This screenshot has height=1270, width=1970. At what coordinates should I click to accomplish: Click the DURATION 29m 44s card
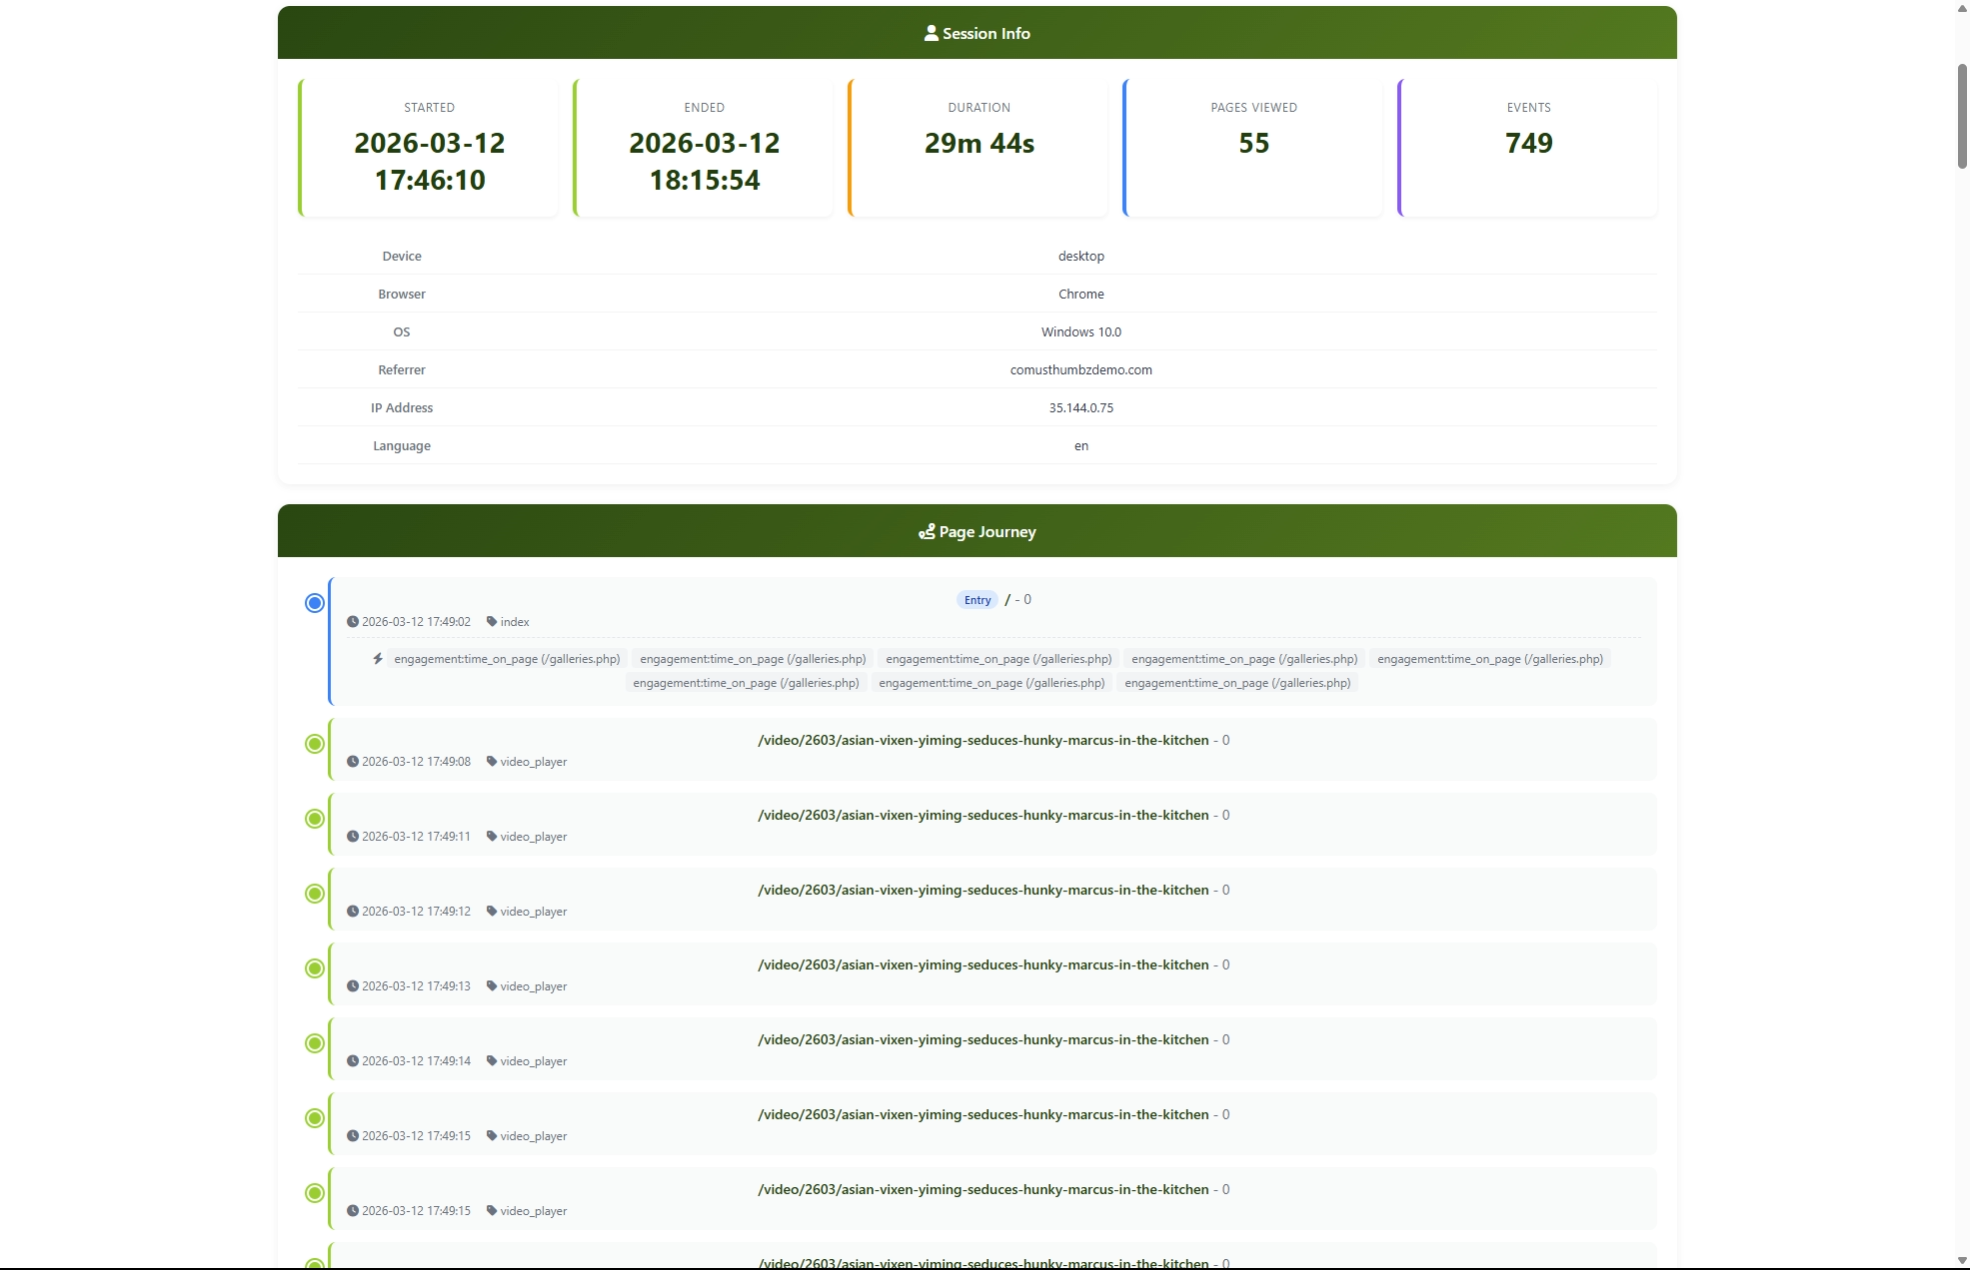pyautogui.click(x=978, y=146)
